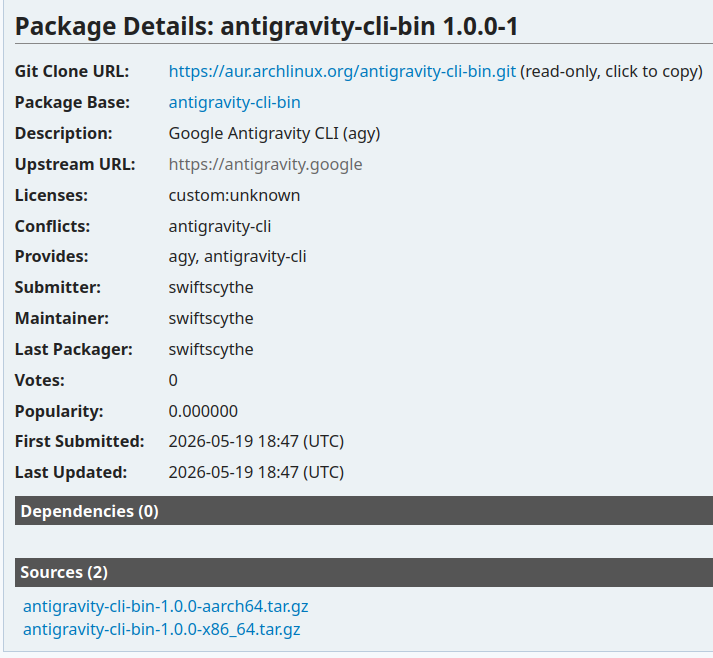Click the description text Google Antigravity CLI (agy)

pyautogui.click(x=274, y=133)
